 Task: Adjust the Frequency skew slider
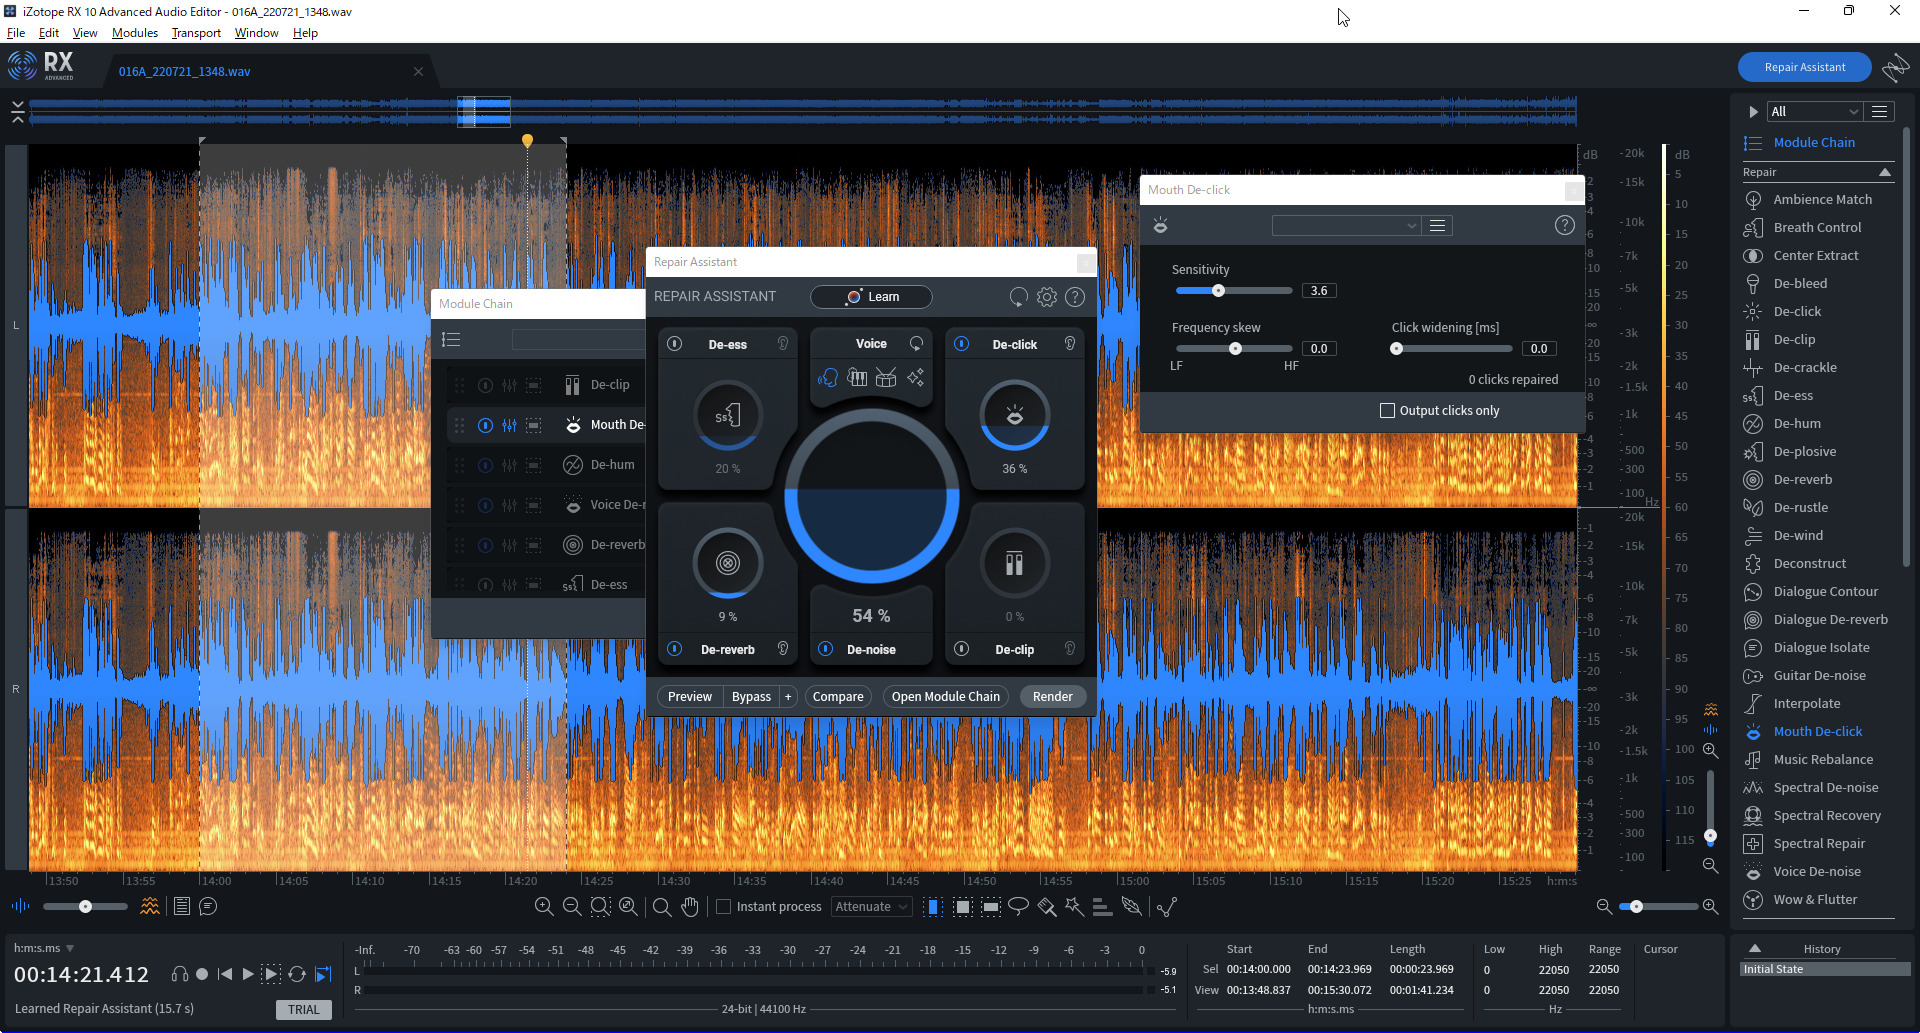pos(1233,349)
